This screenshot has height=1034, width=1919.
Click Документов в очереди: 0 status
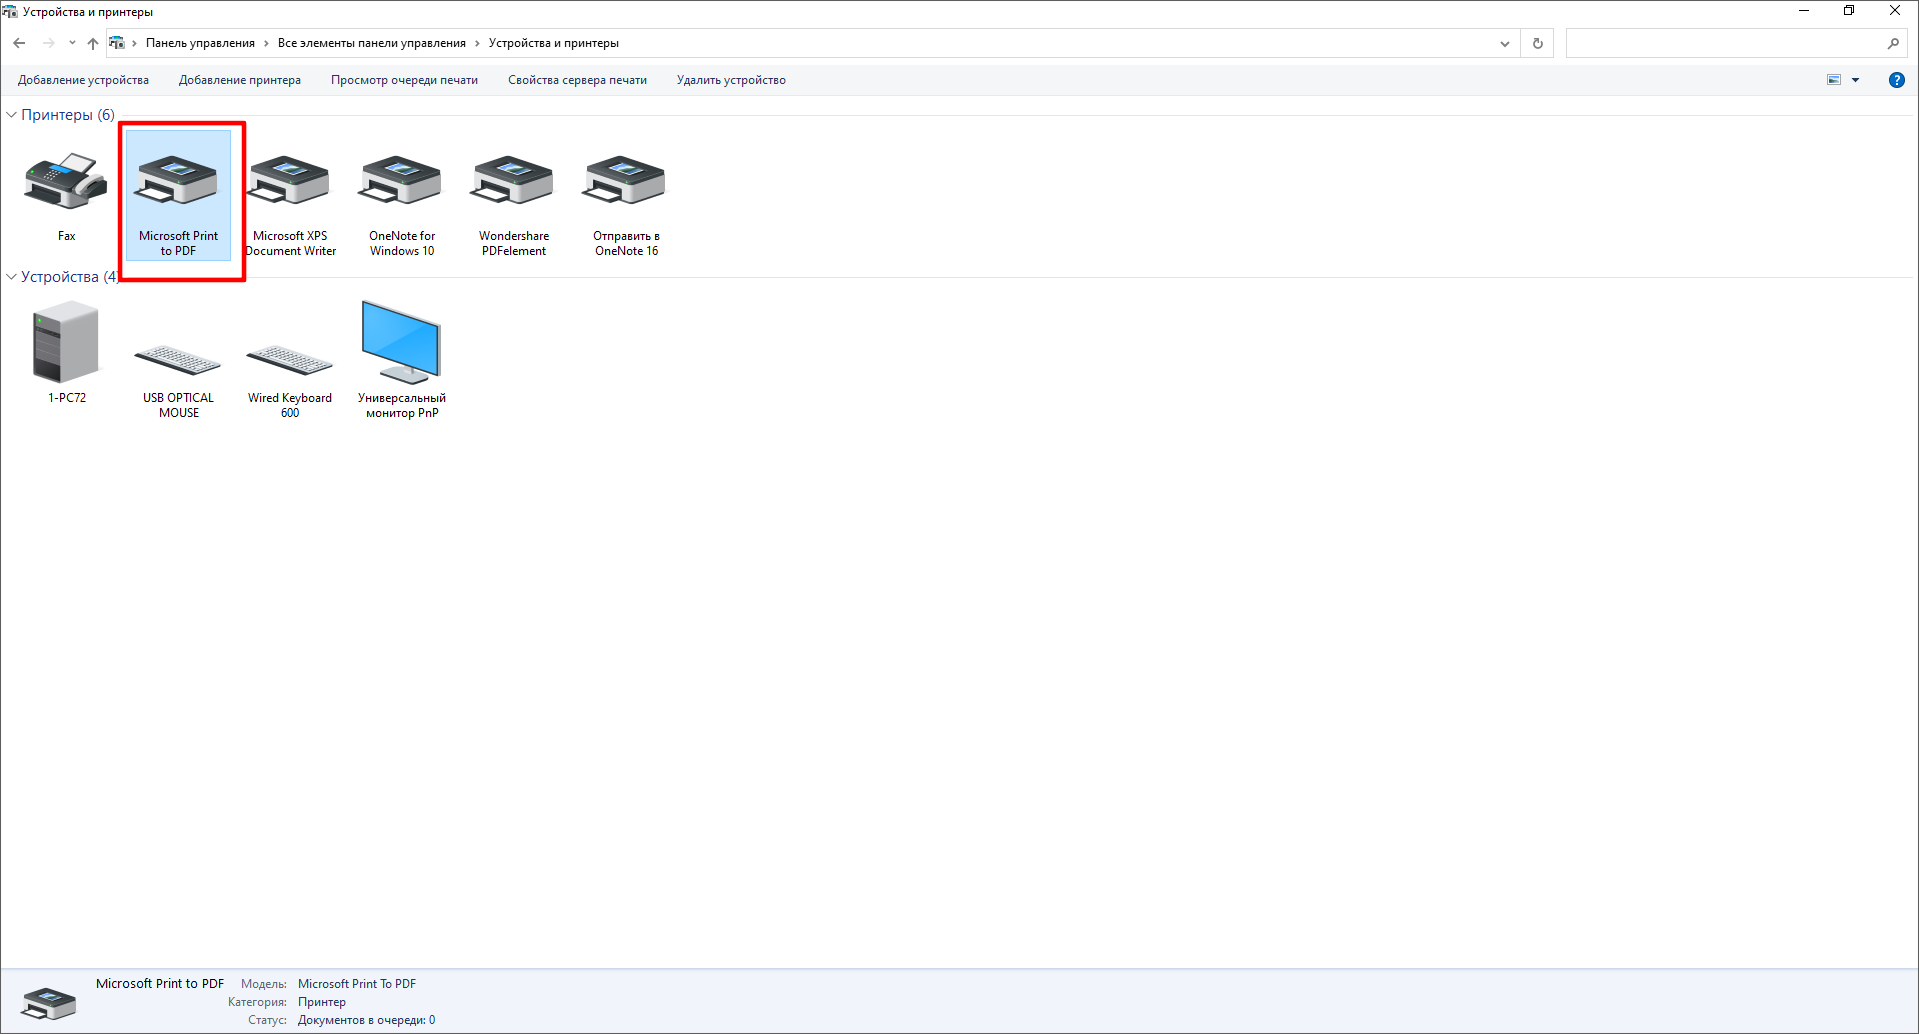click(x=367, y=1020)
